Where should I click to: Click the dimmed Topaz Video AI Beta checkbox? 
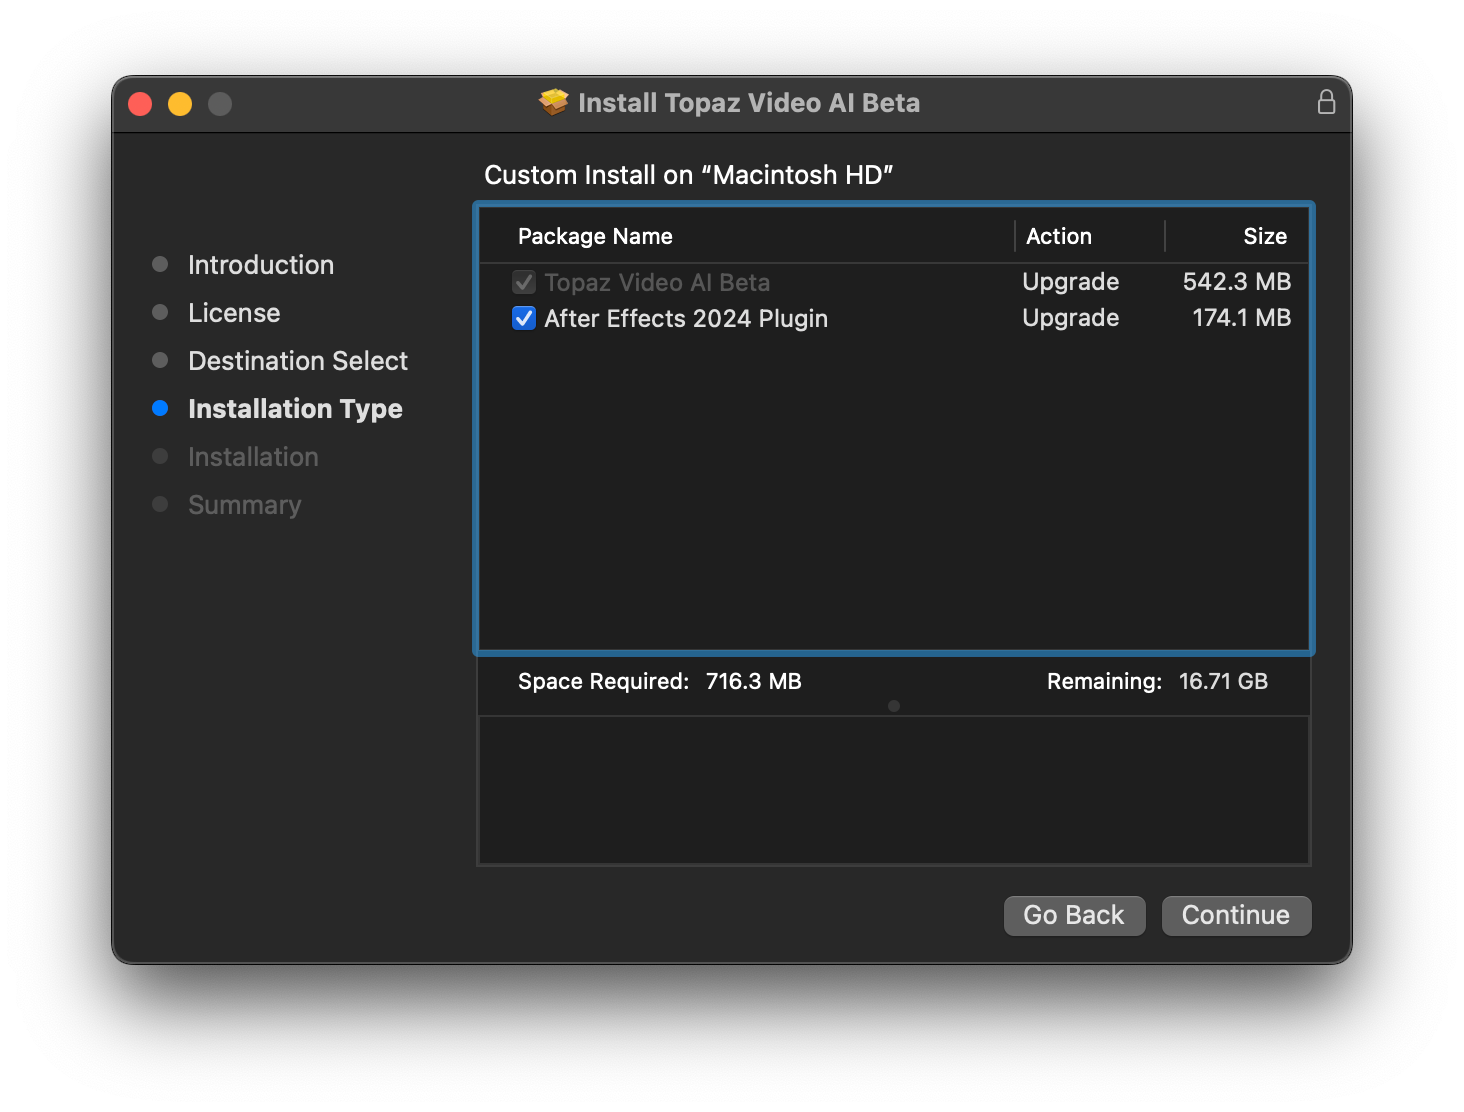coord(524,282)
